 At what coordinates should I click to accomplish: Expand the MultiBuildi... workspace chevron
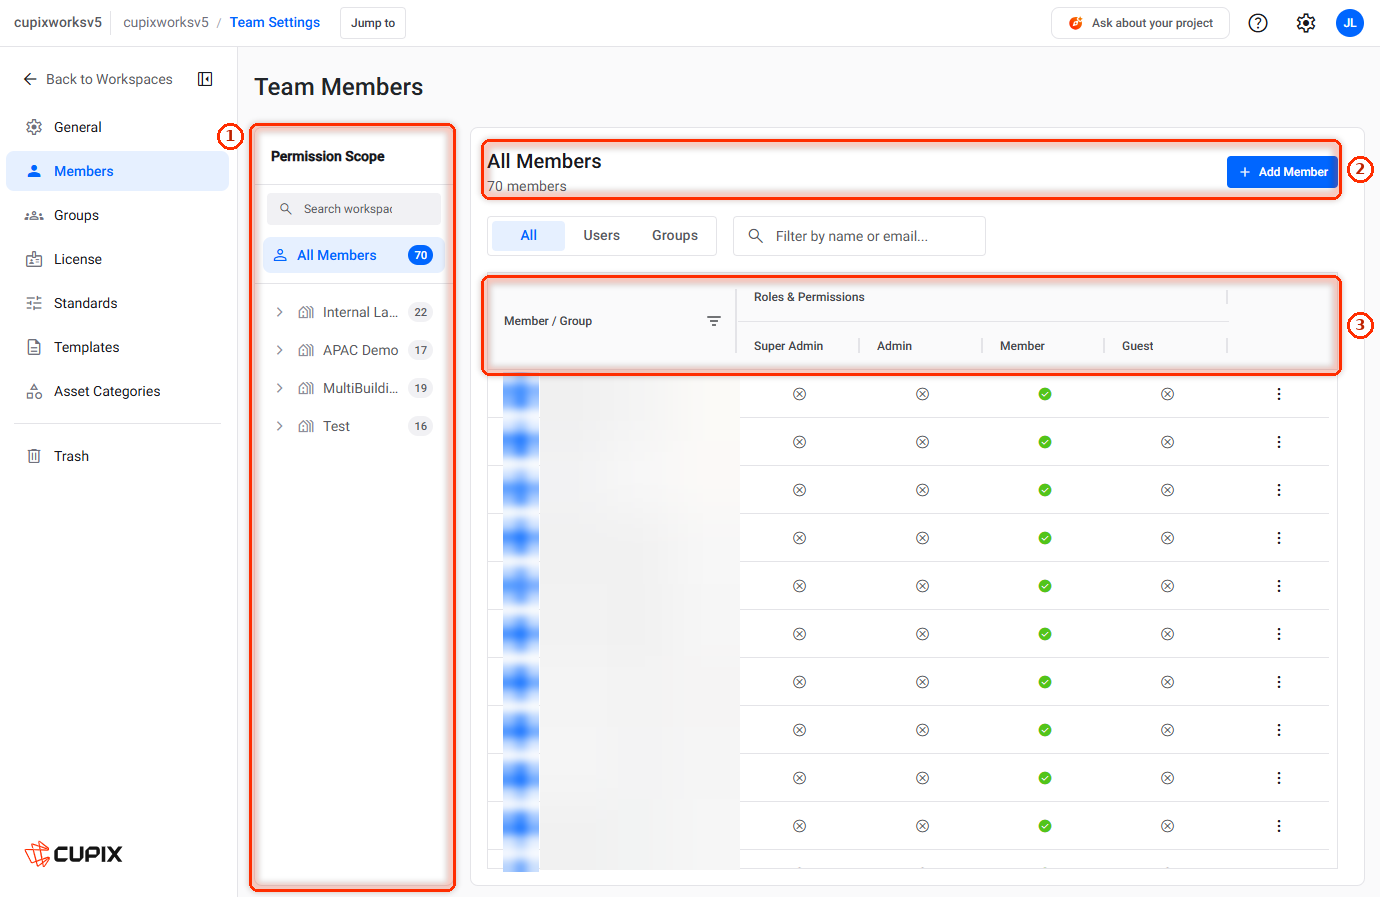(280, 388)
